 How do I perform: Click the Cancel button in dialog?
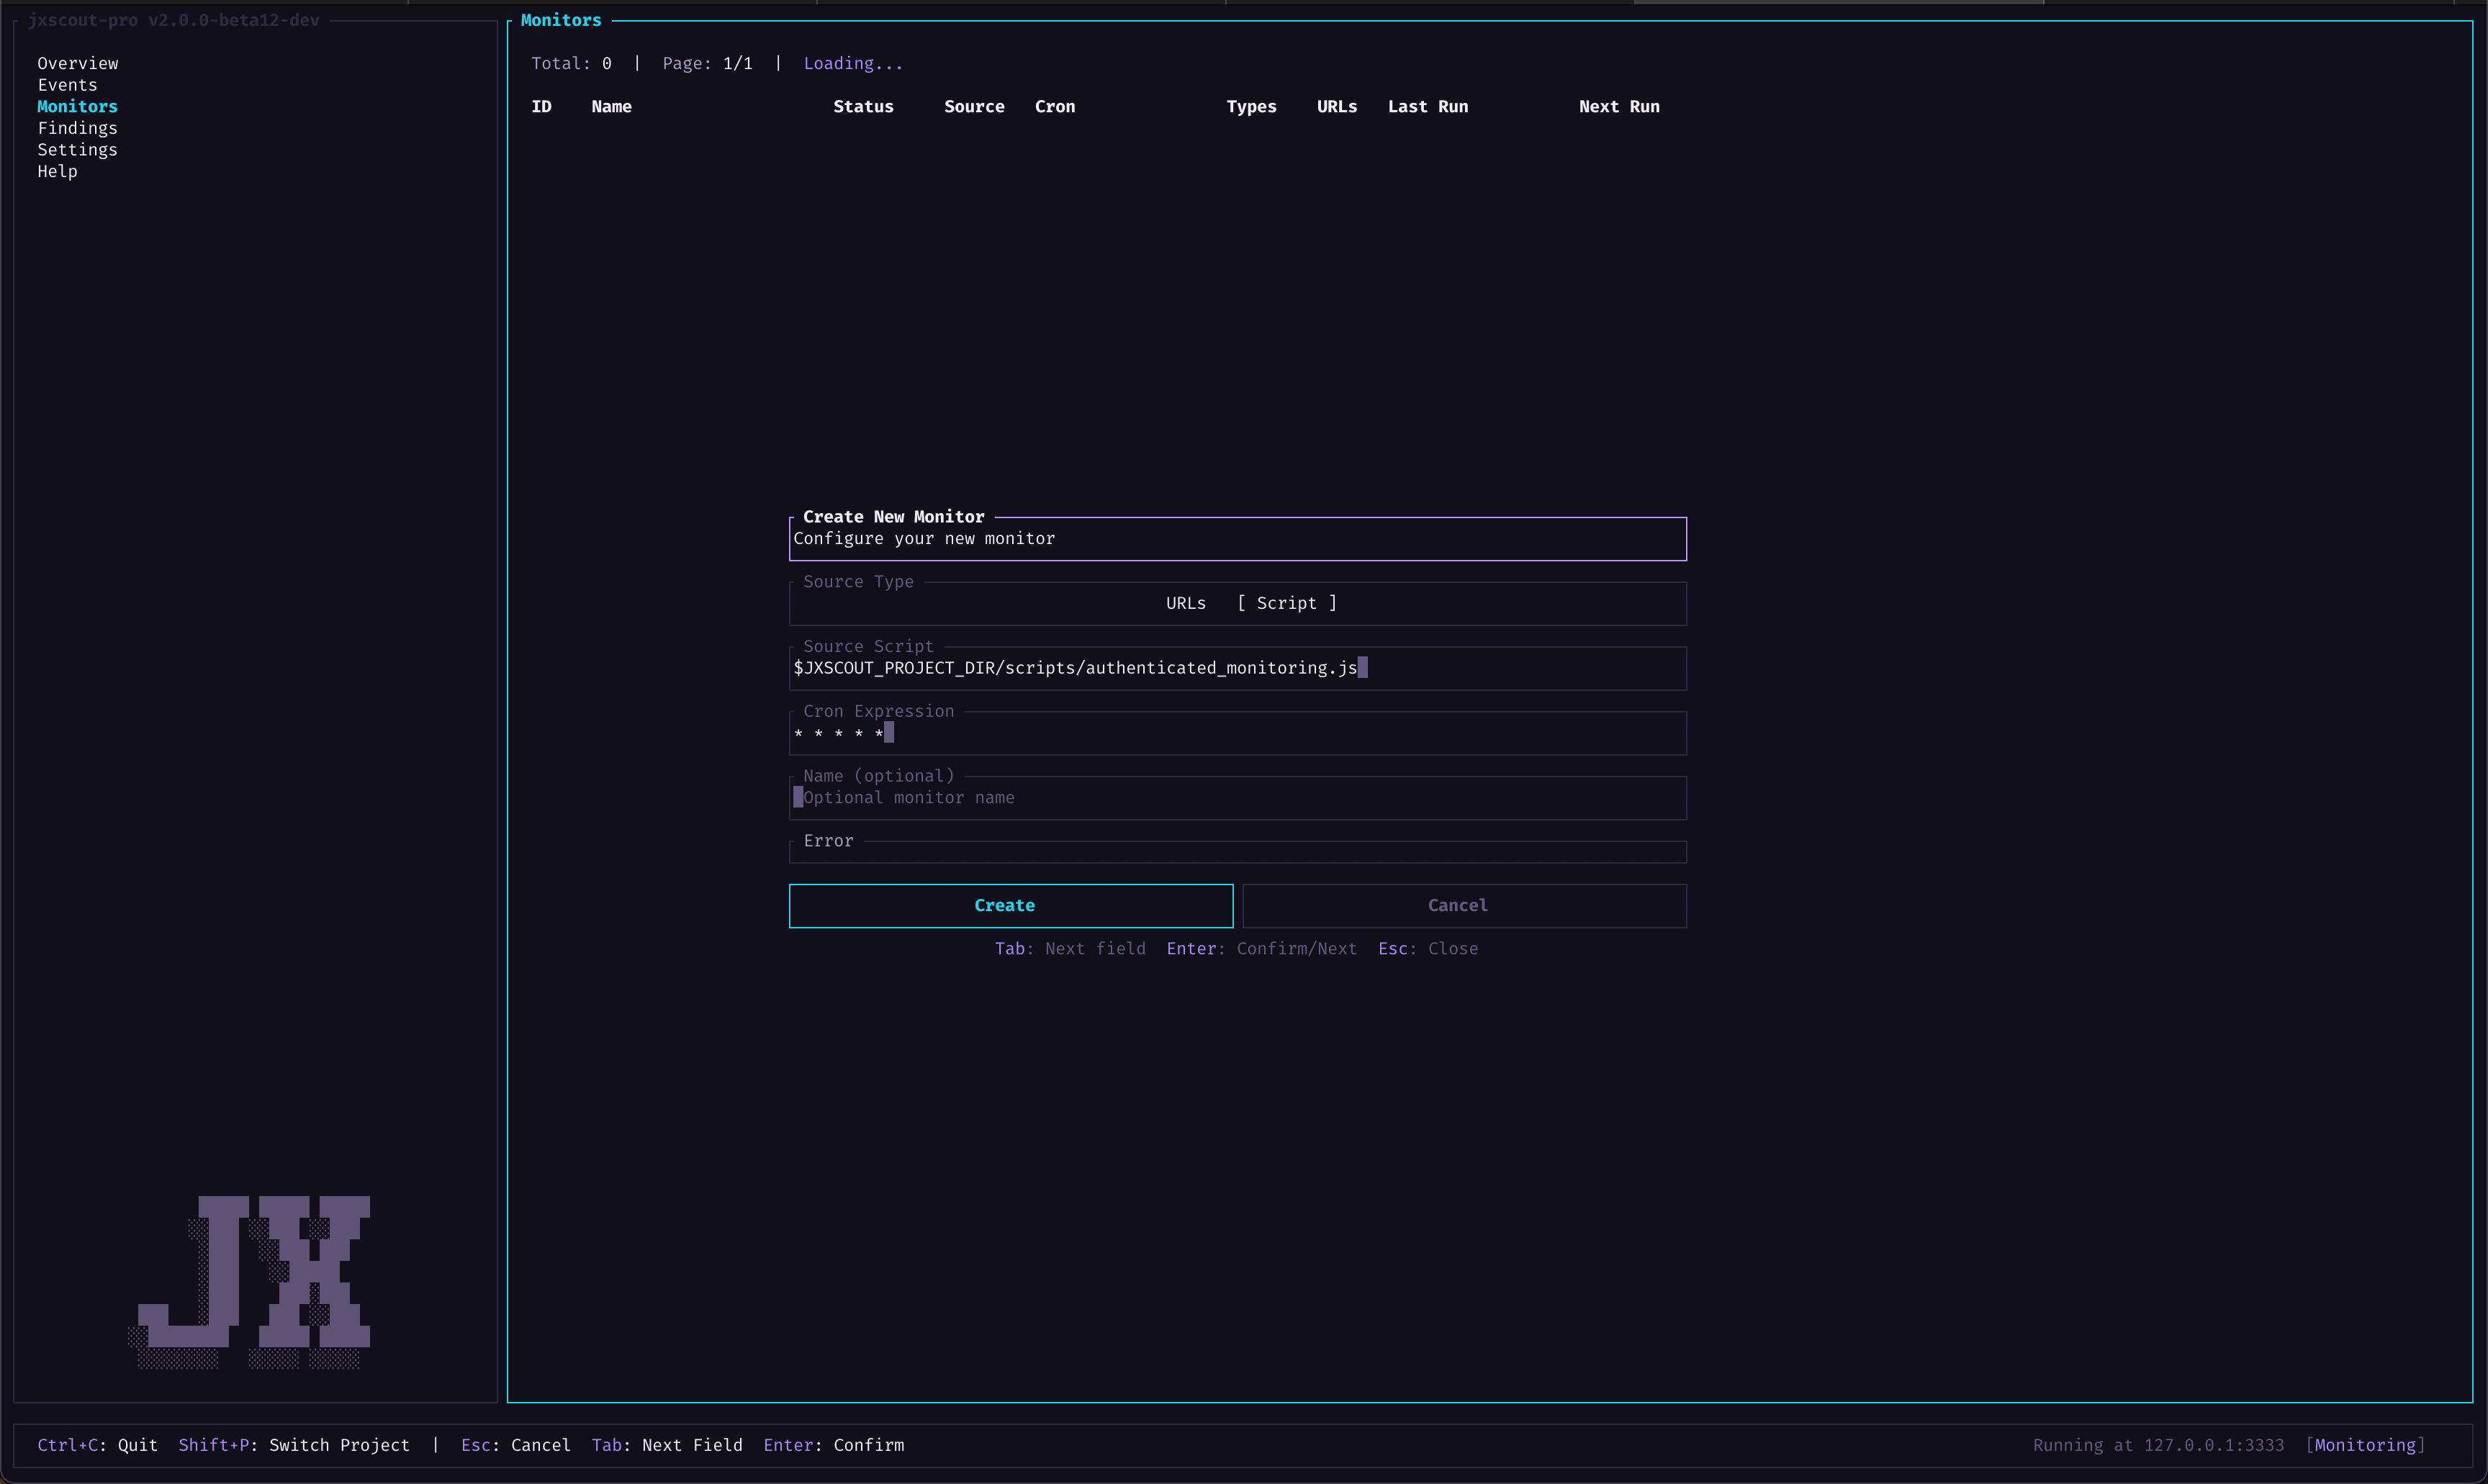1465,905
